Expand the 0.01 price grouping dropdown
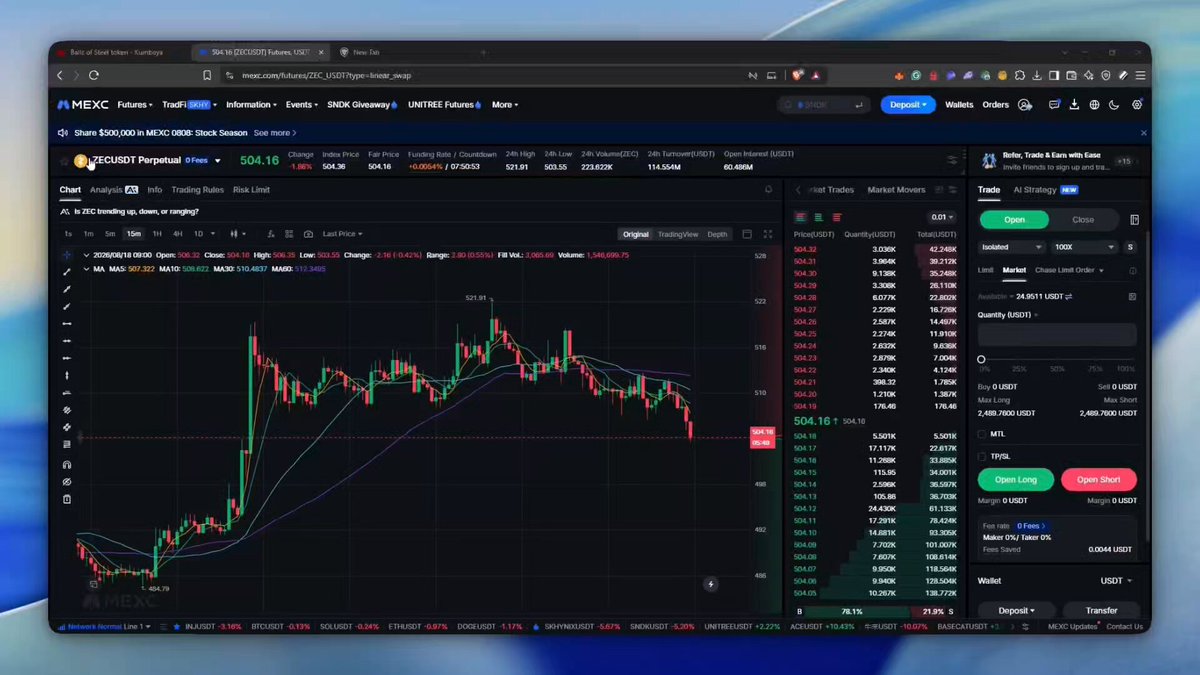This screenshot has width=1200, height=675. tap(941, 217)
